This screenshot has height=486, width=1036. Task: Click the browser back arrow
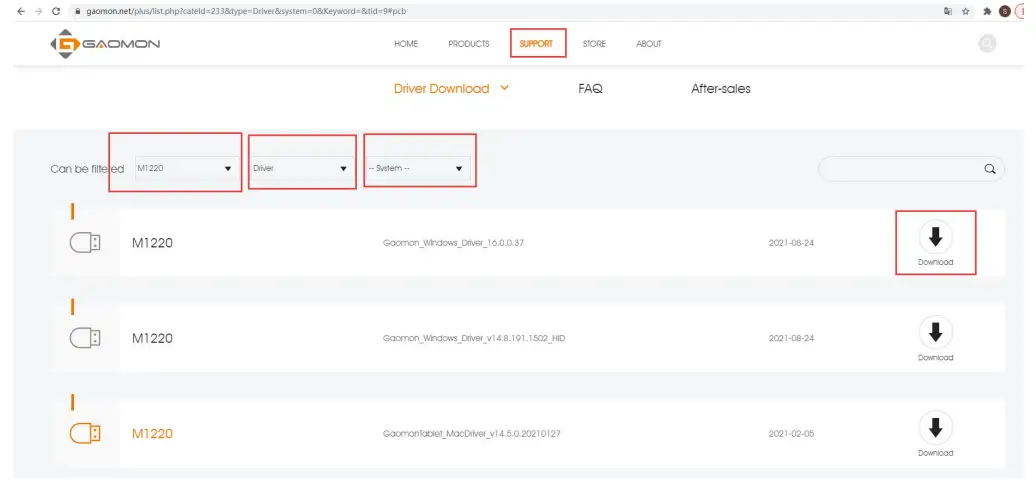(x=21, y=11)
